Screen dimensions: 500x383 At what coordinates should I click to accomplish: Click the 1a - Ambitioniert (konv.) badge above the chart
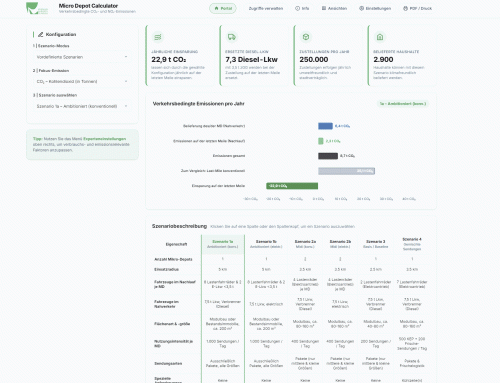(402, 104)
